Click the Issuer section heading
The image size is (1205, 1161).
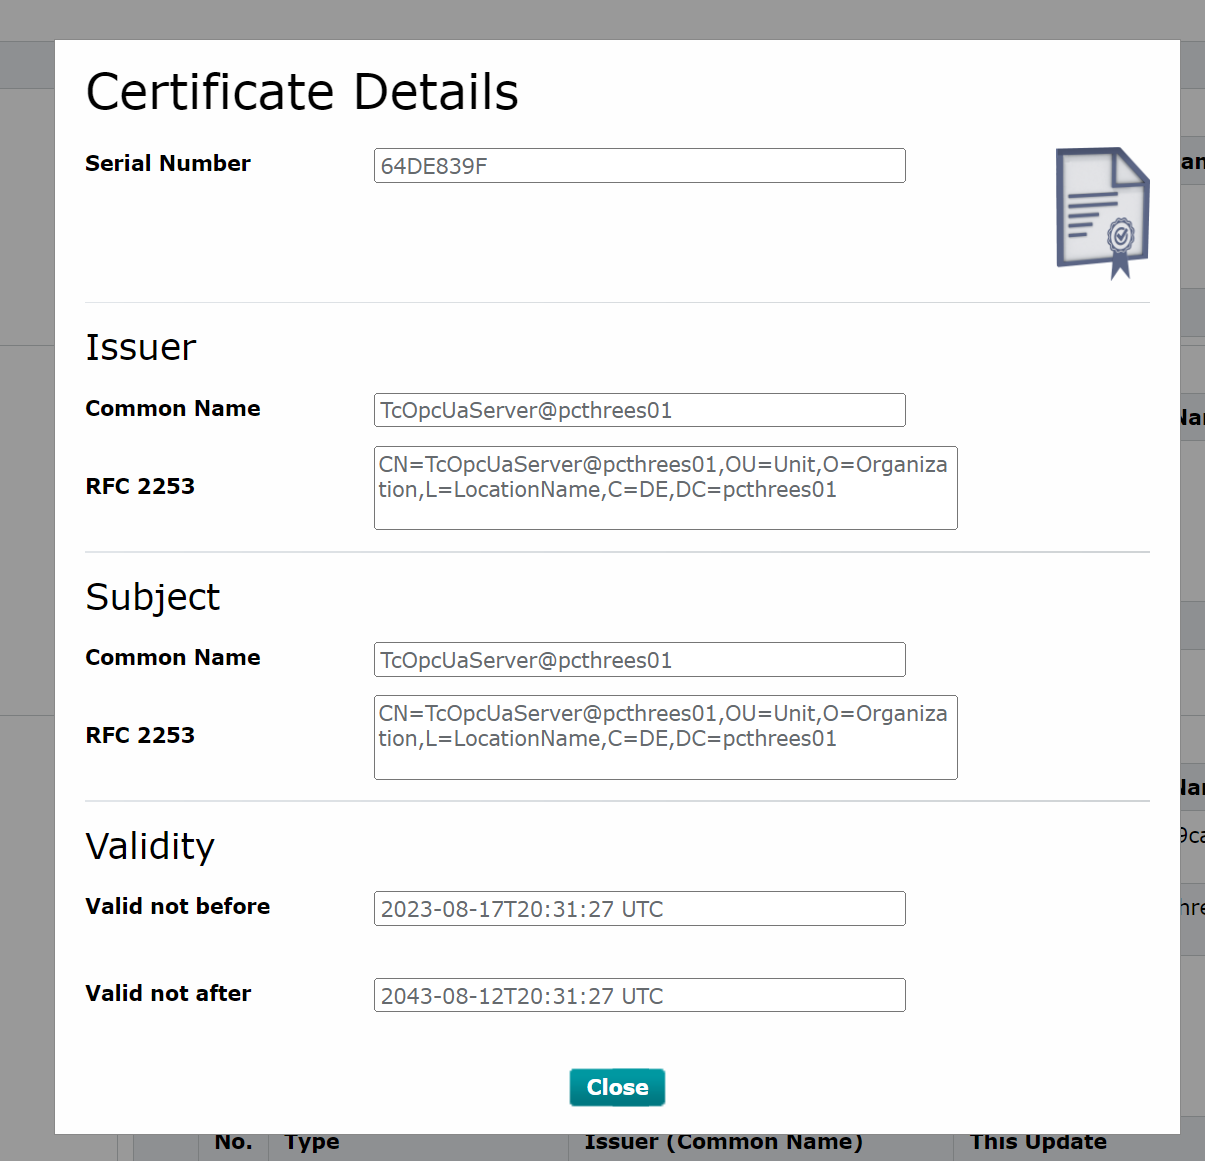pyautogui.click(x=141, y=347)
